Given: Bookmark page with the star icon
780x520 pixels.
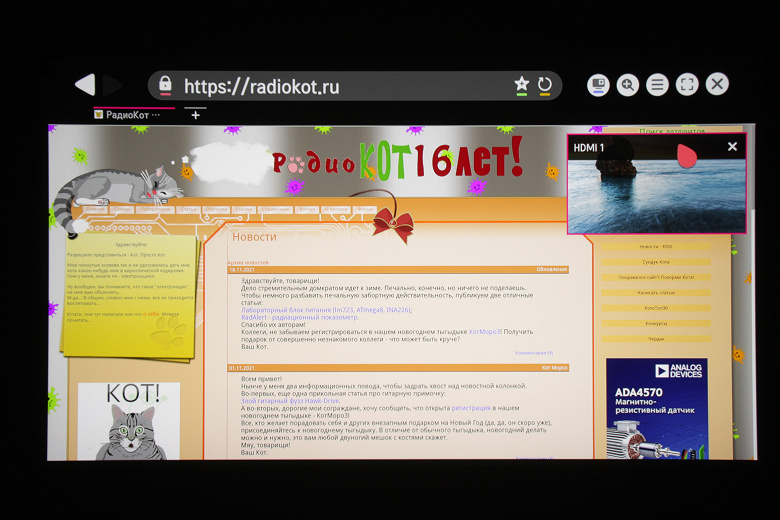Looking at the screenshot, I should [521, 85].
